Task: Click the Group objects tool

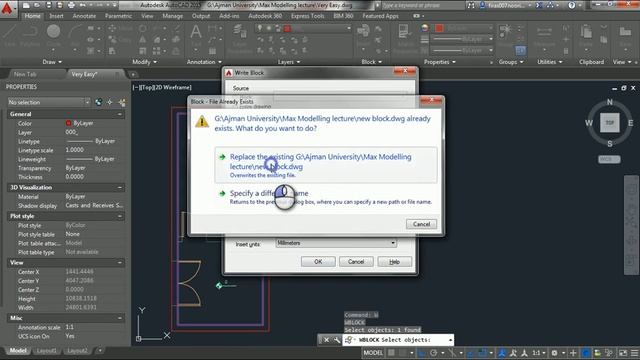Action: [x=506, y=35]
